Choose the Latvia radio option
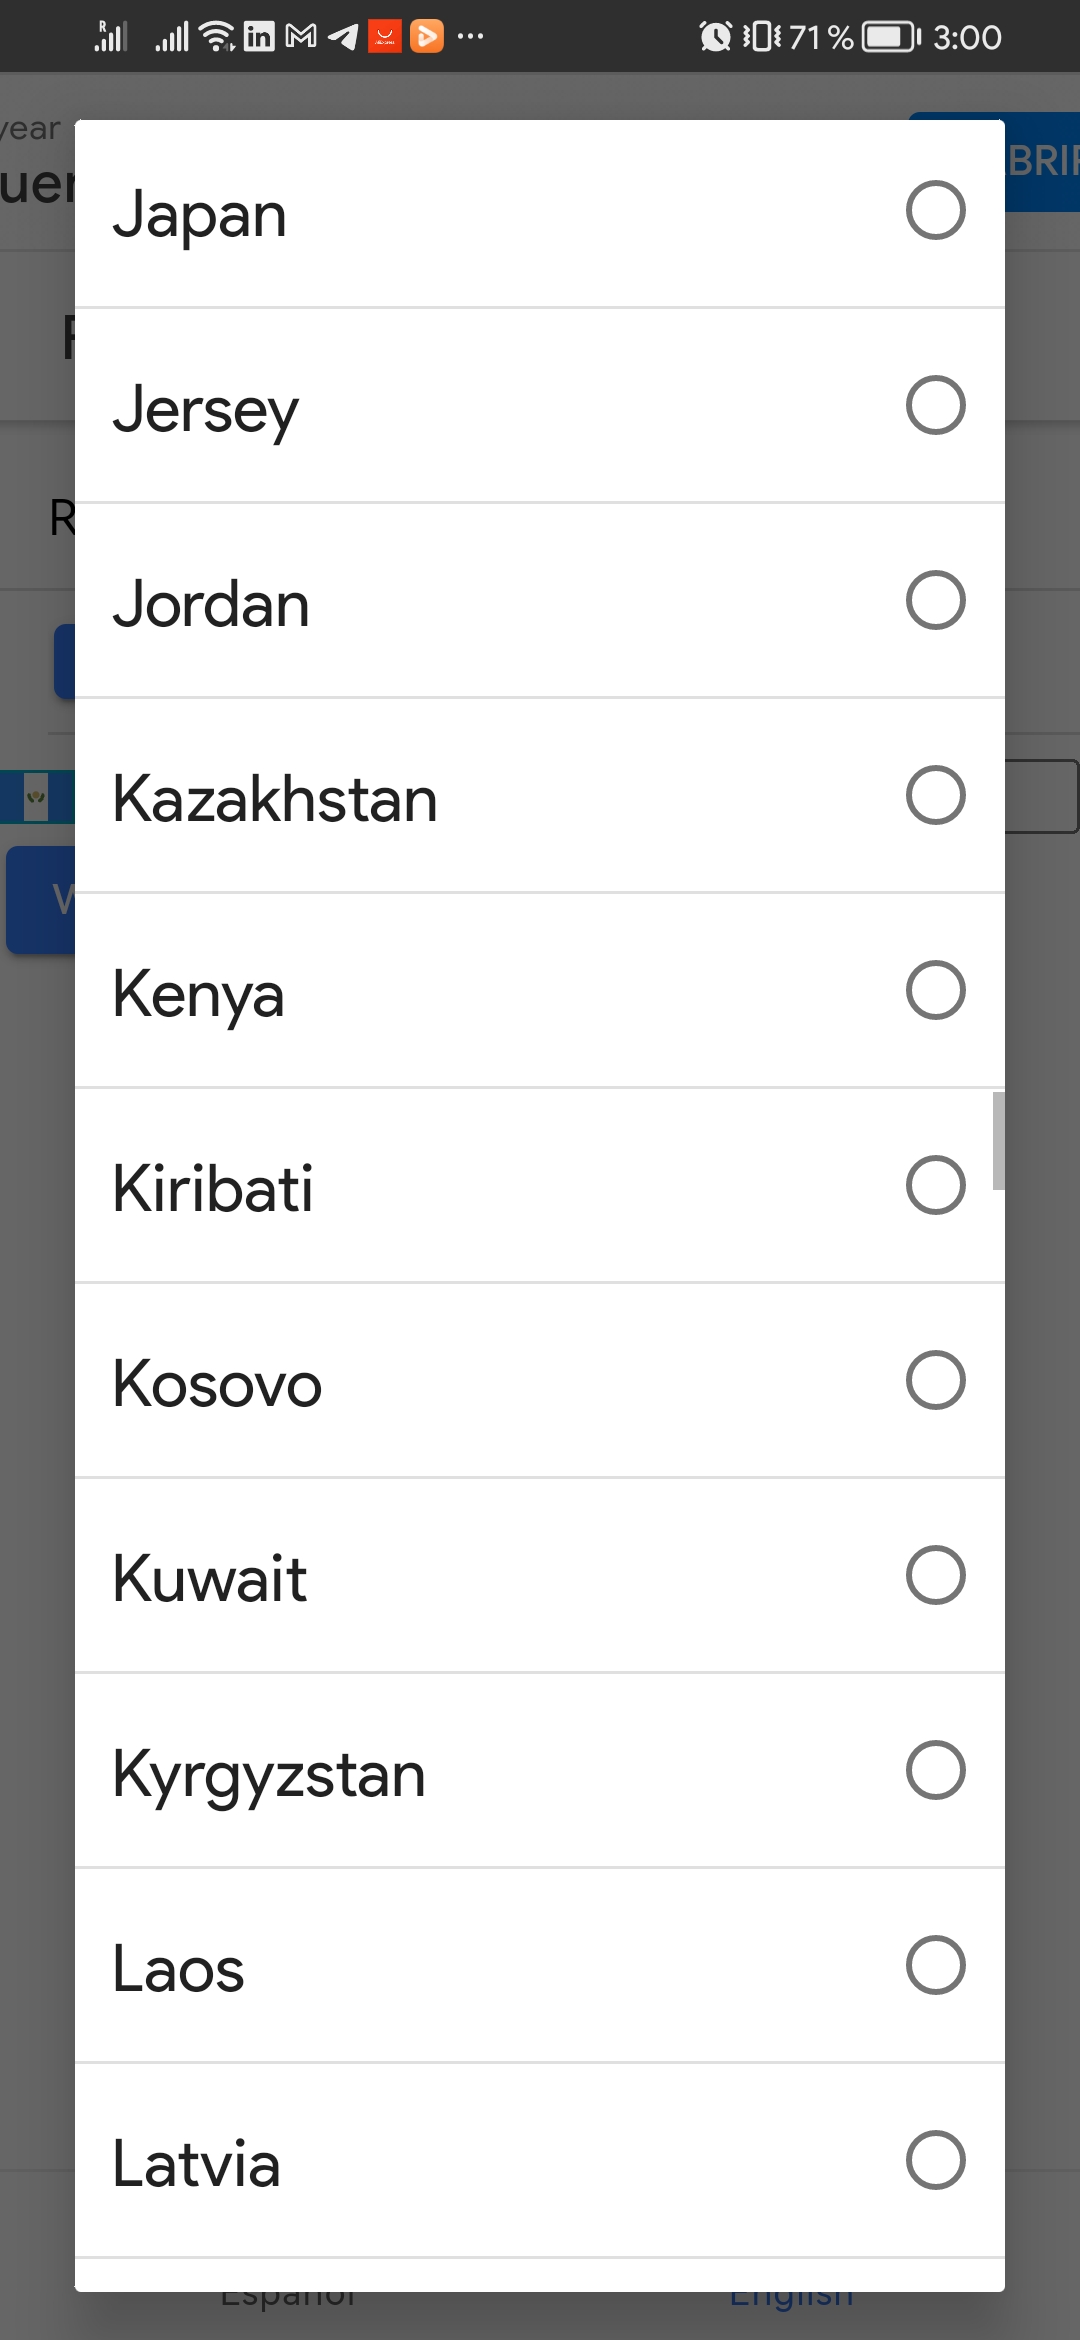 coord(935,2160)
